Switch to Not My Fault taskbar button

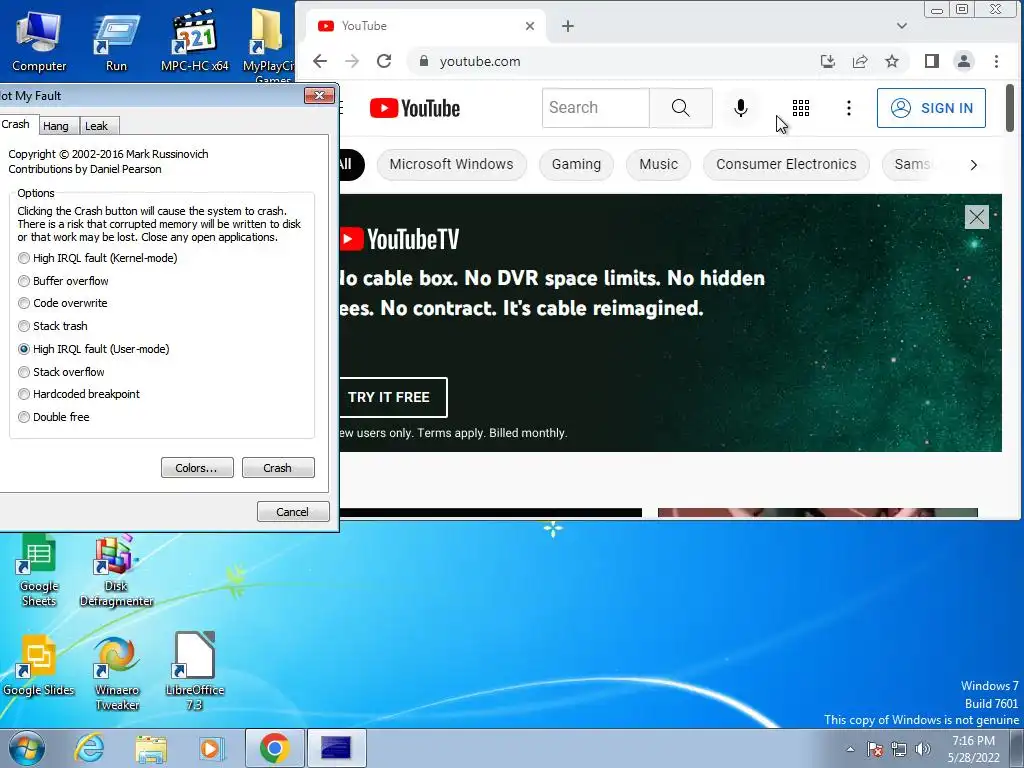[x=336, y=748]
